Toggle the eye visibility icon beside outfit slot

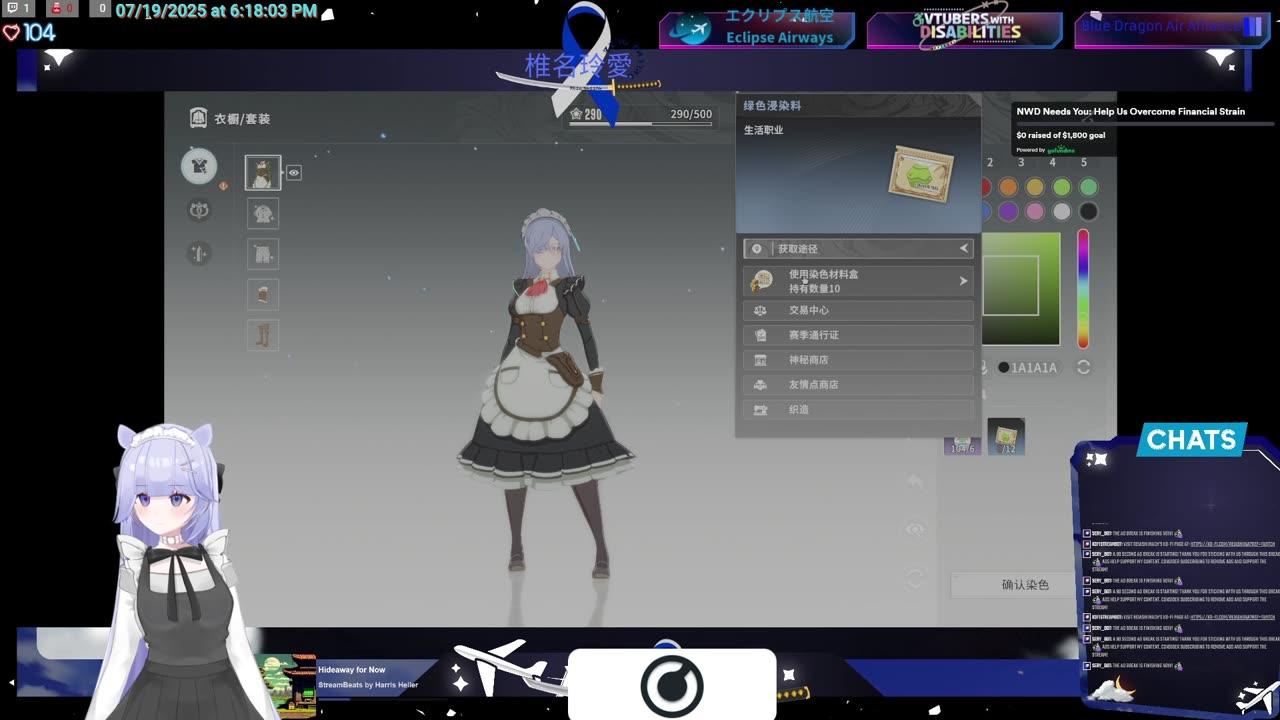(294, 172)
